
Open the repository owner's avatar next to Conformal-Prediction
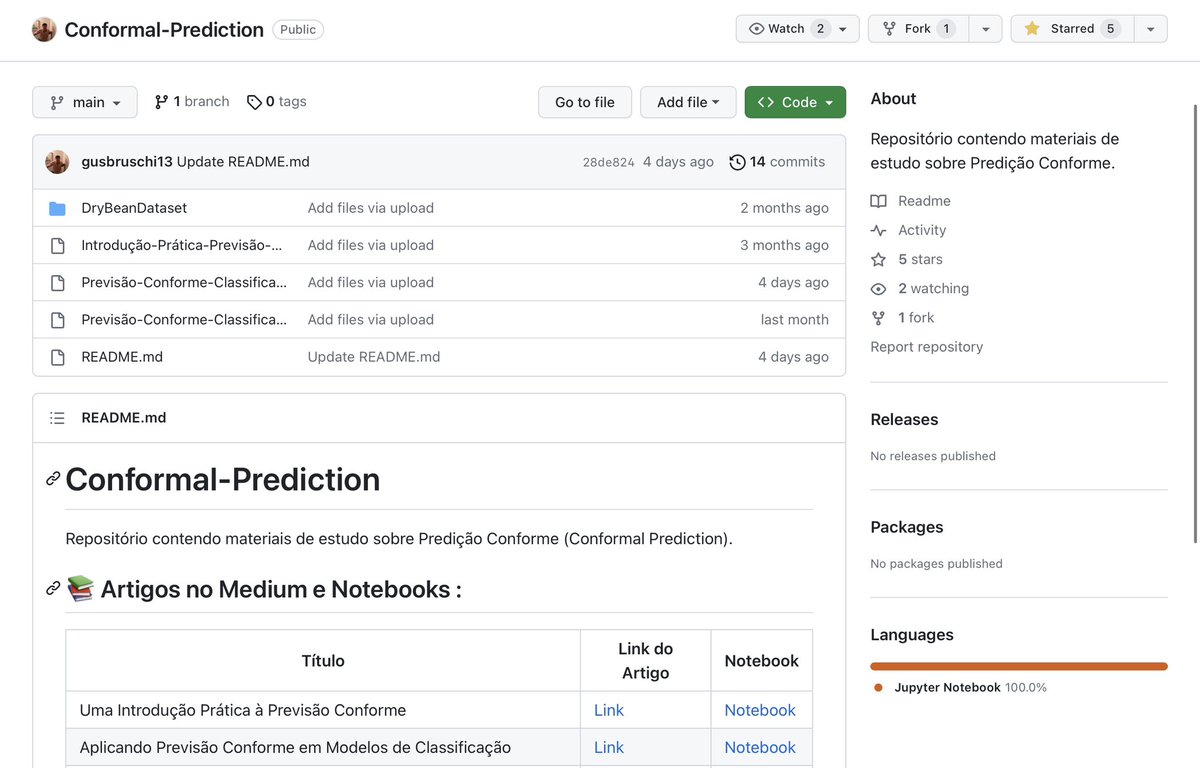click(44, 29)
